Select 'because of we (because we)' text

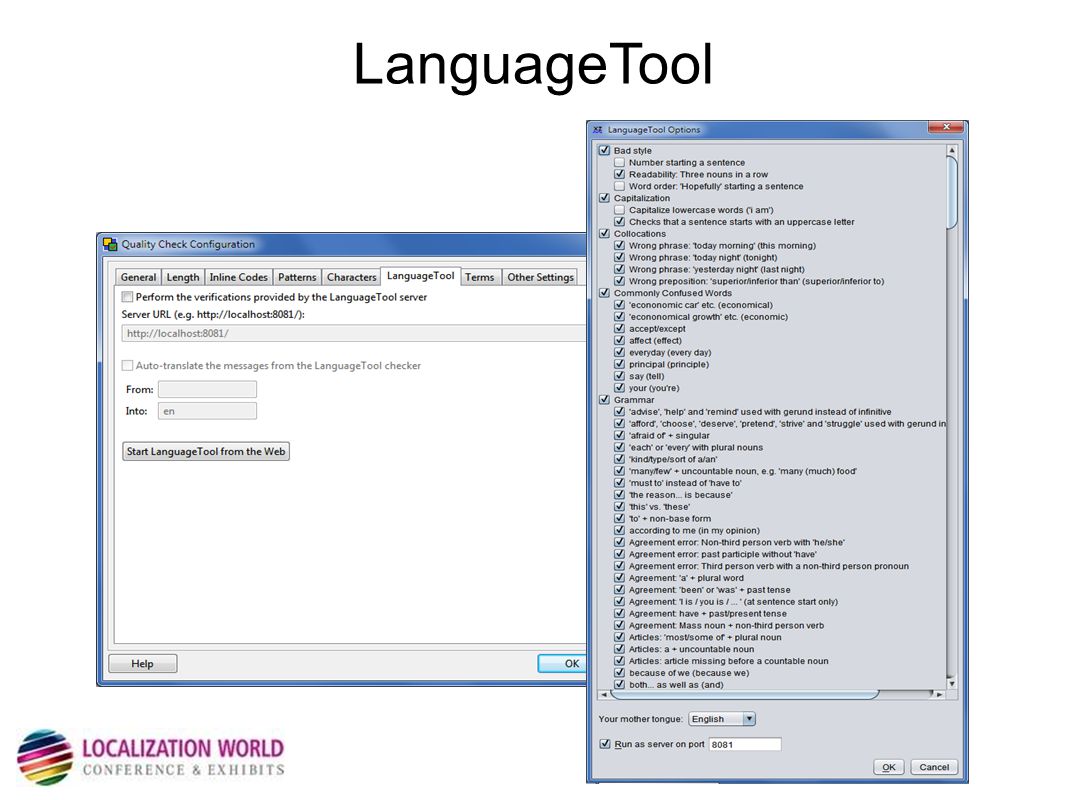coord(689,673)
